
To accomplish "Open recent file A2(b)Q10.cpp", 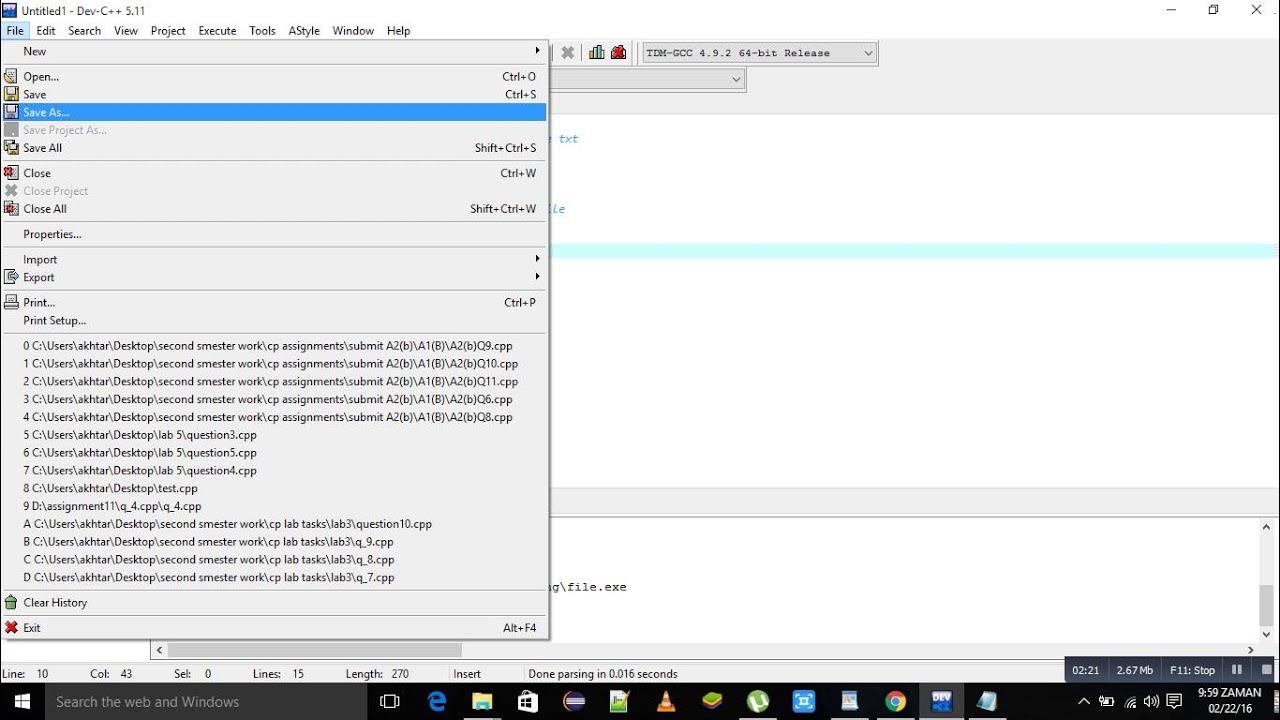I will [x=274, y=364].
